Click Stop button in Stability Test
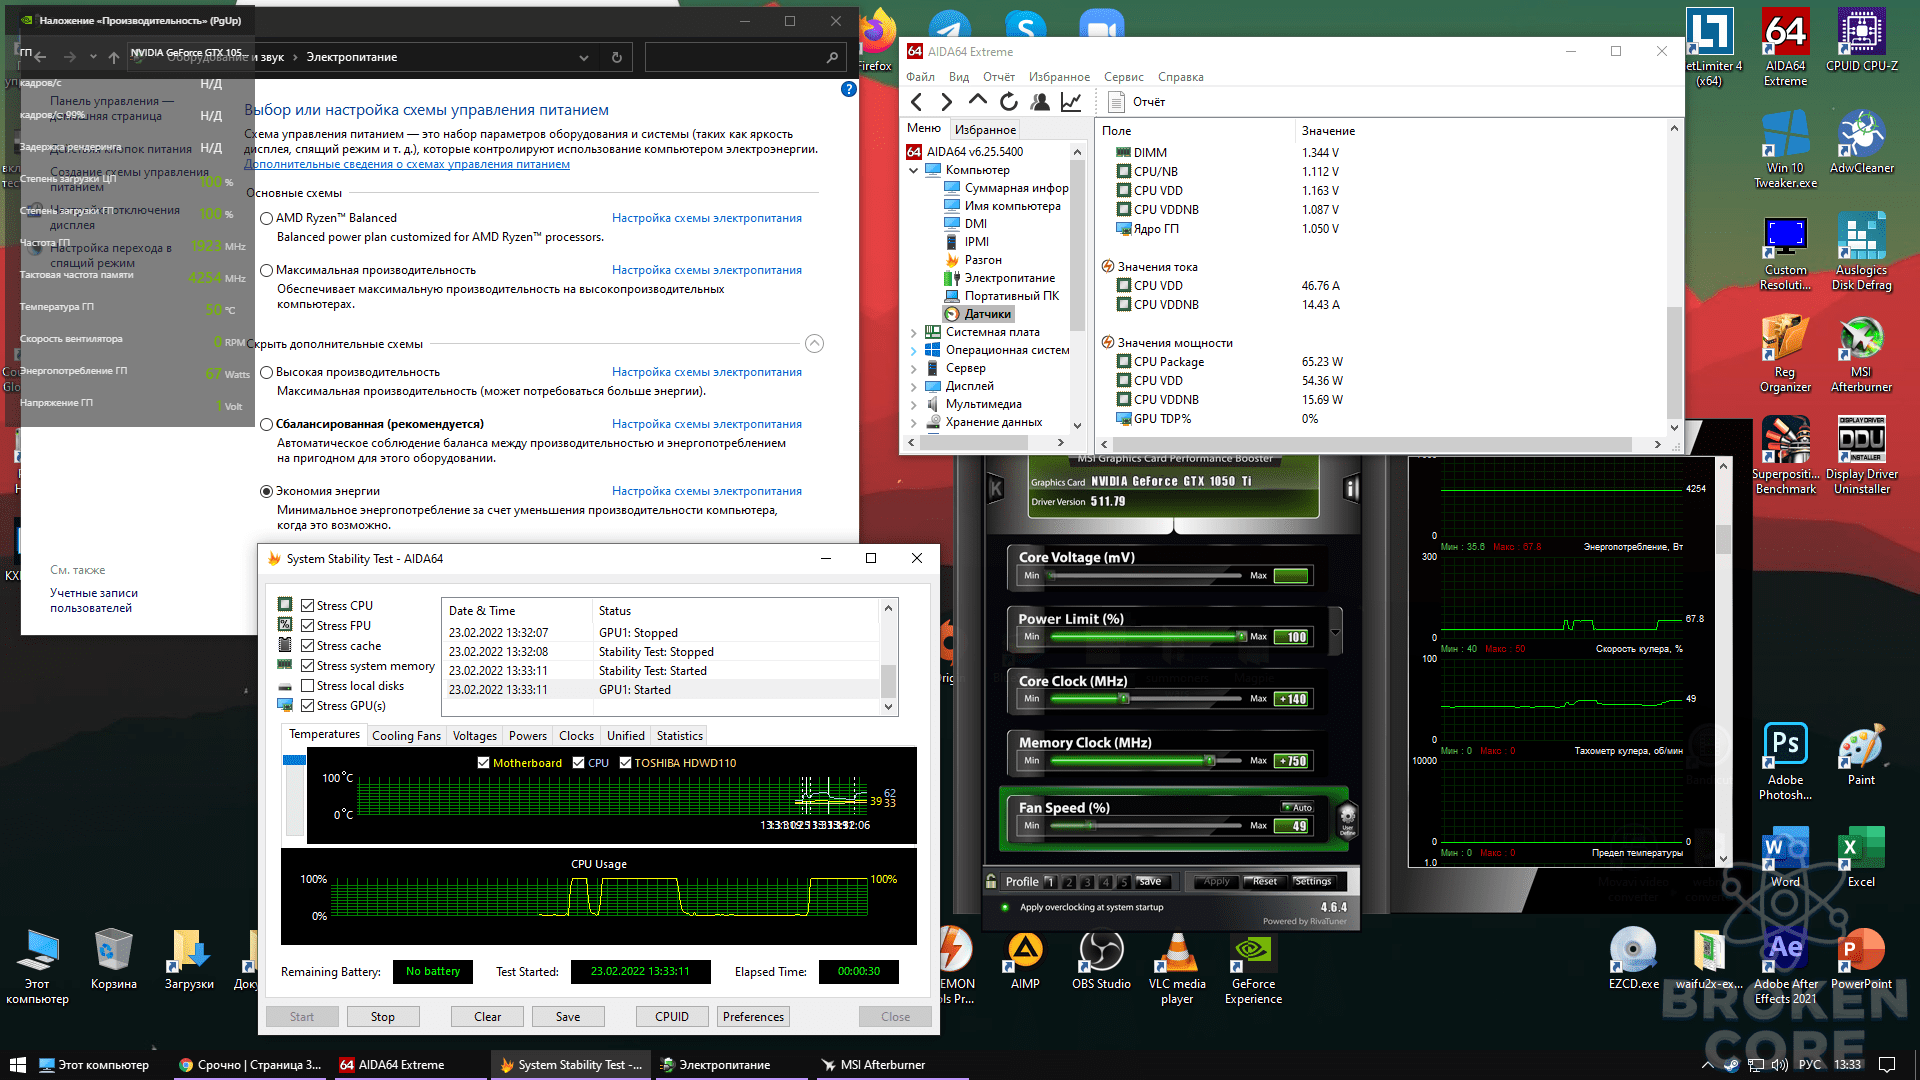 coord(382,1016)
